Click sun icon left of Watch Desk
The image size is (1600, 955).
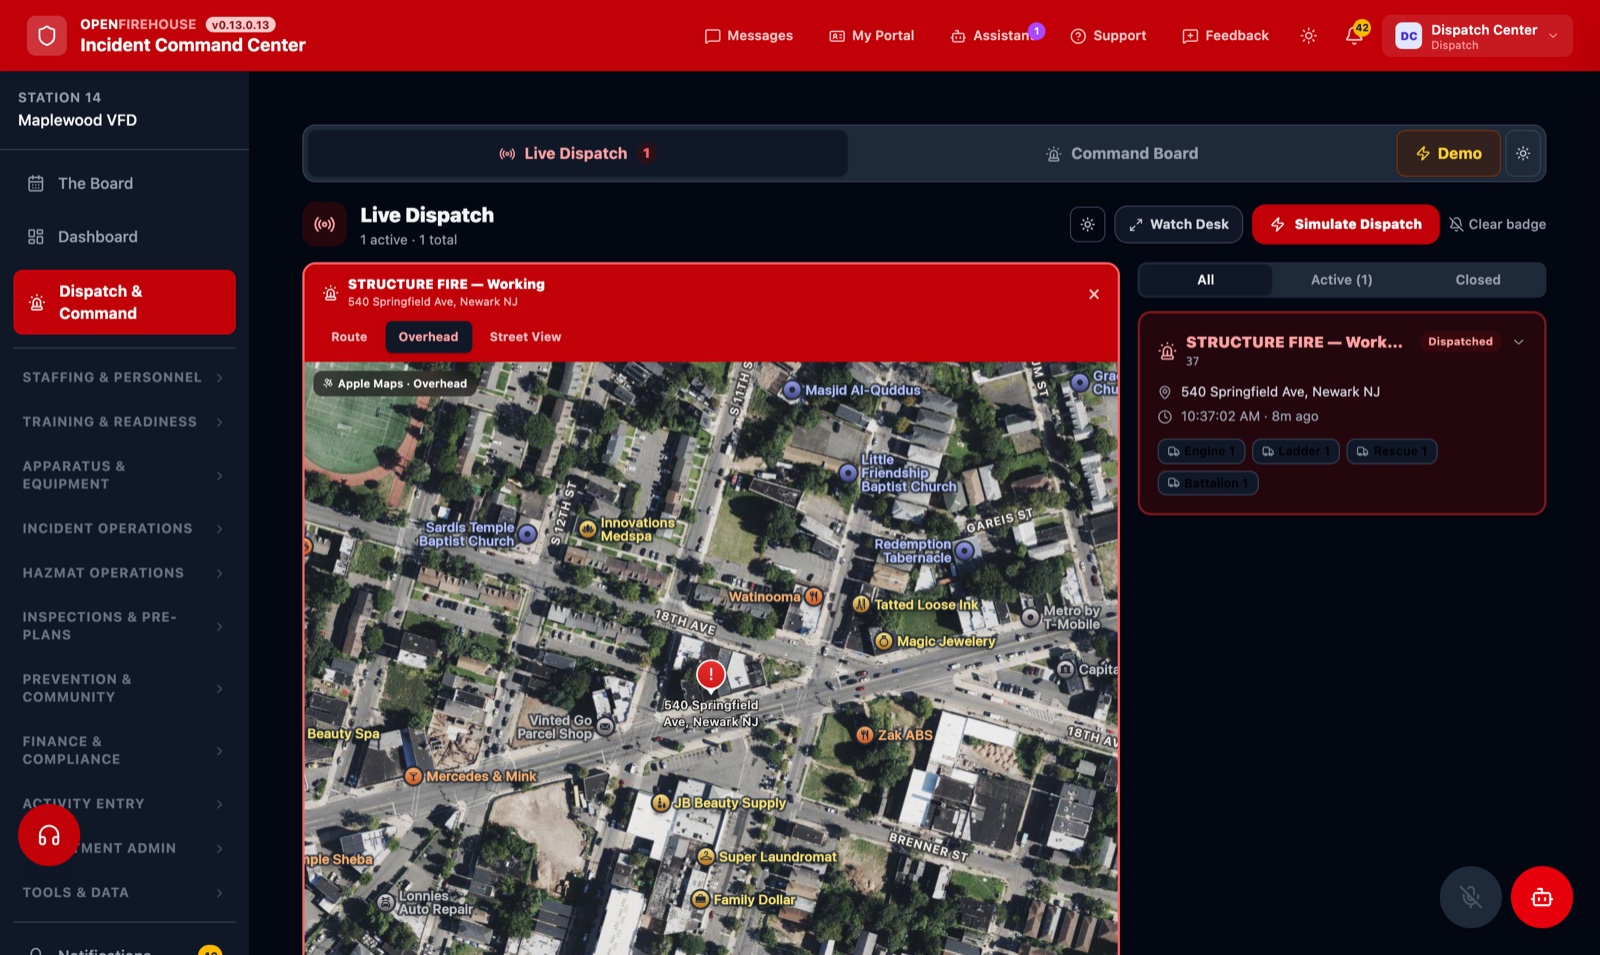click(1087, 225)
